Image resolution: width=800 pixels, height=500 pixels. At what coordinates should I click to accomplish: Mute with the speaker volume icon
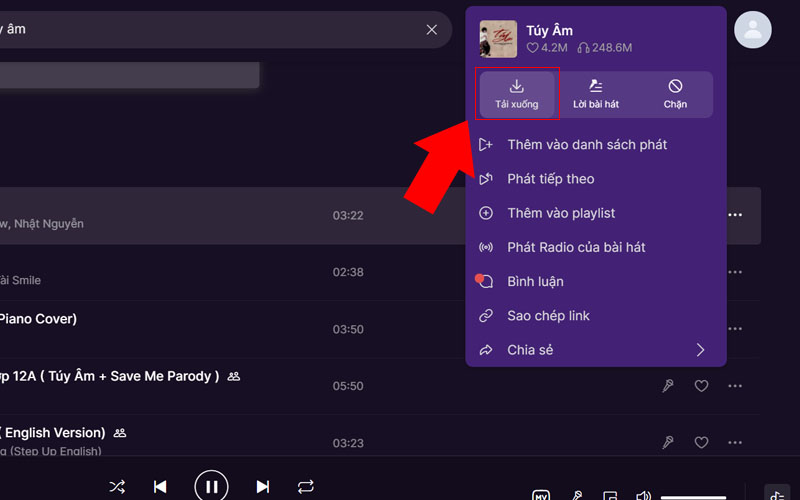(x=643, y=495)
